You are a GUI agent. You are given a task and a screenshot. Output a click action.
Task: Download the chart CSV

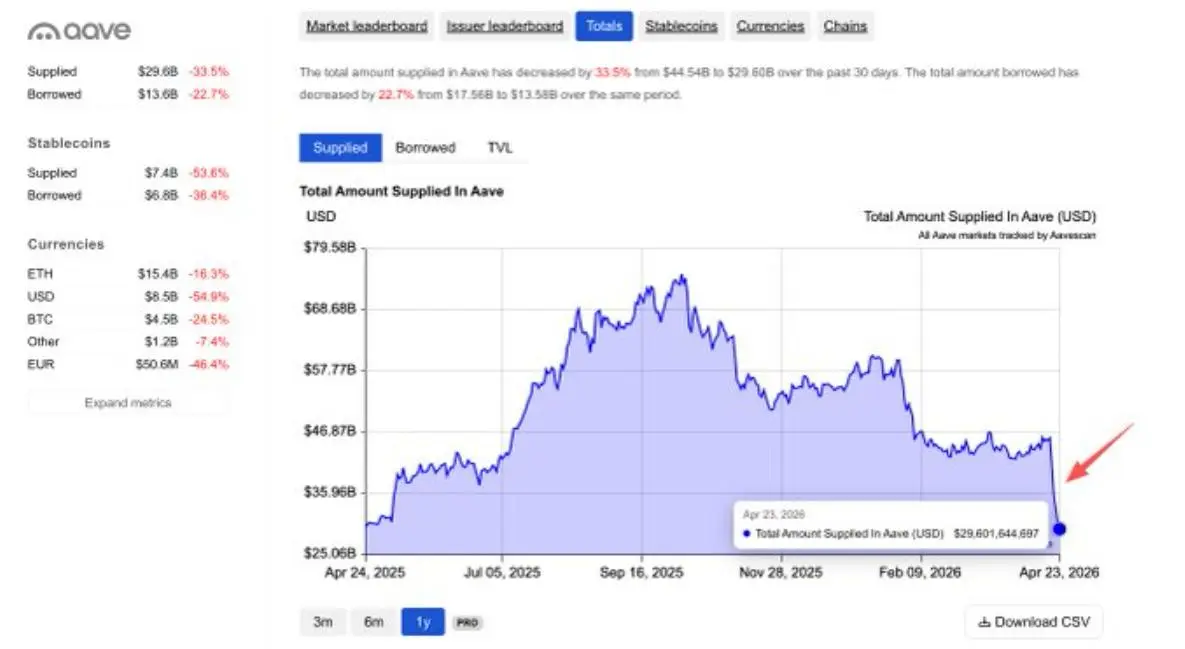[1034, 622]
